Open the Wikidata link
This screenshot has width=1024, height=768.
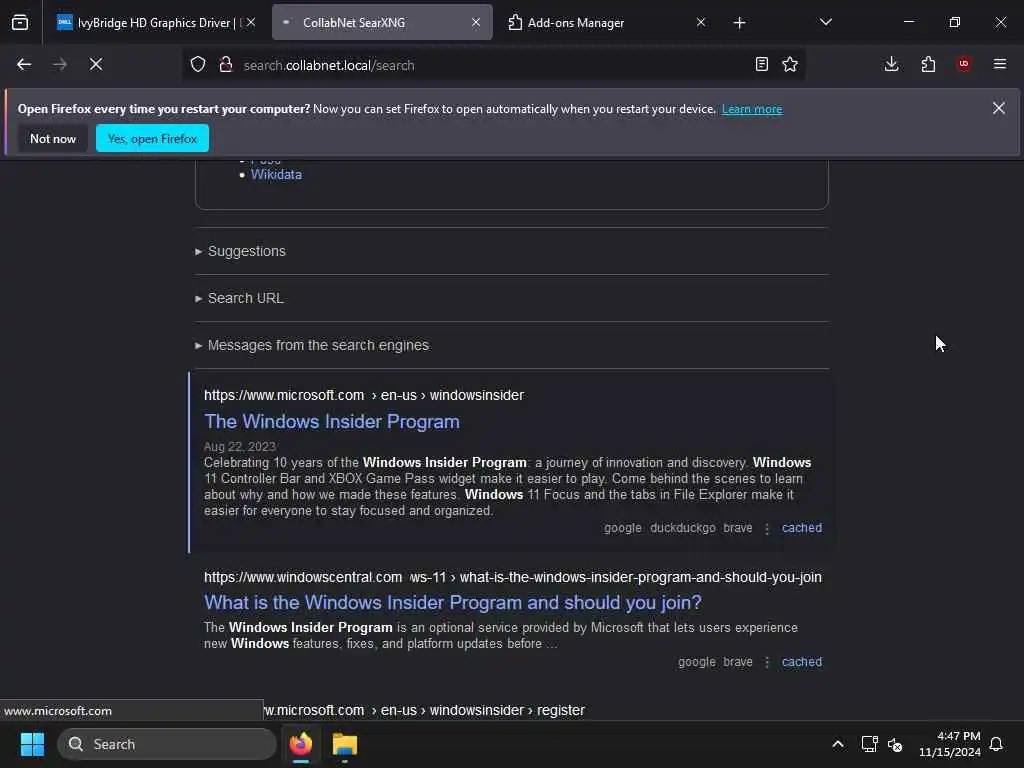coord(276,174)
